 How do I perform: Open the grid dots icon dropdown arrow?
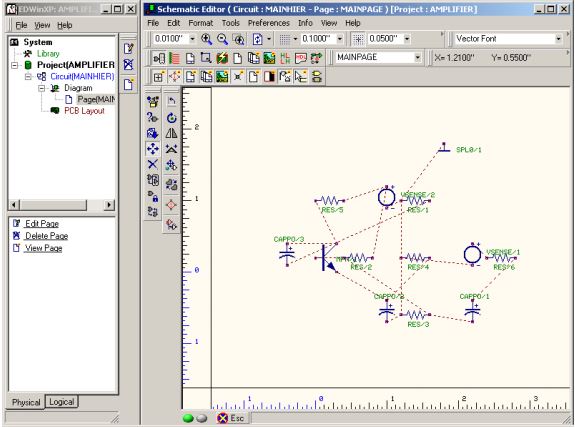[295, 39]
